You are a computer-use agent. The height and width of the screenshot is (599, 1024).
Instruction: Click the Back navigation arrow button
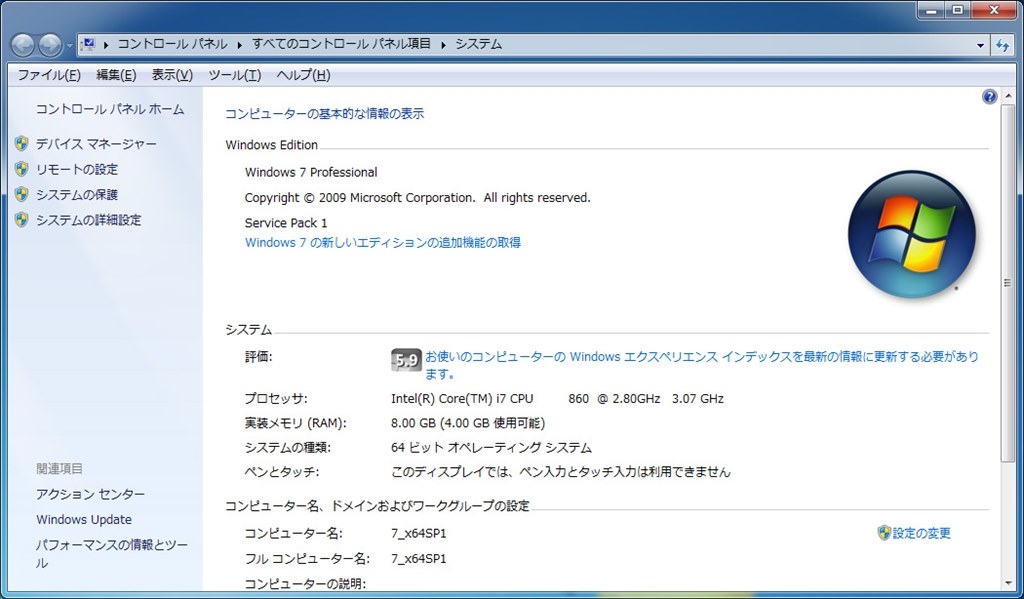click(23, 45)
